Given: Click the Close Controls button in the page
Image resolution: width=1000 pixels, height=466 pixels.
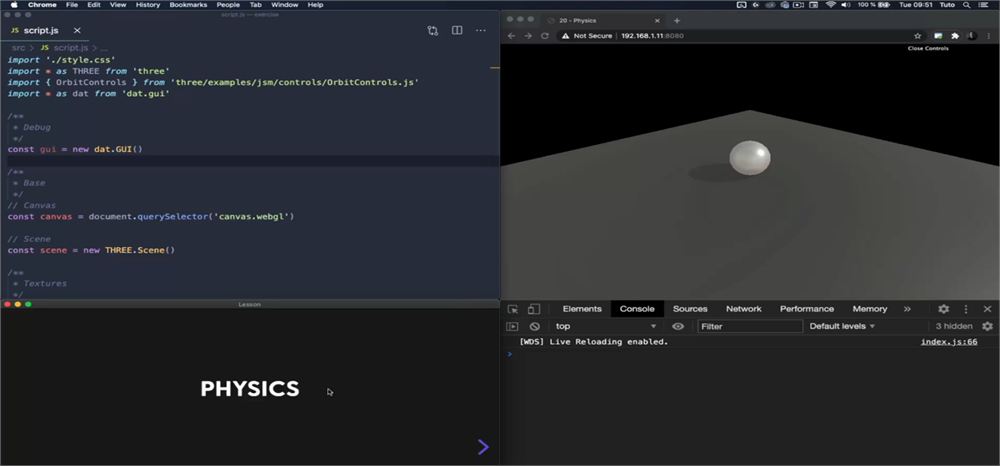Looking at the screenshot, I should [928, 48].
